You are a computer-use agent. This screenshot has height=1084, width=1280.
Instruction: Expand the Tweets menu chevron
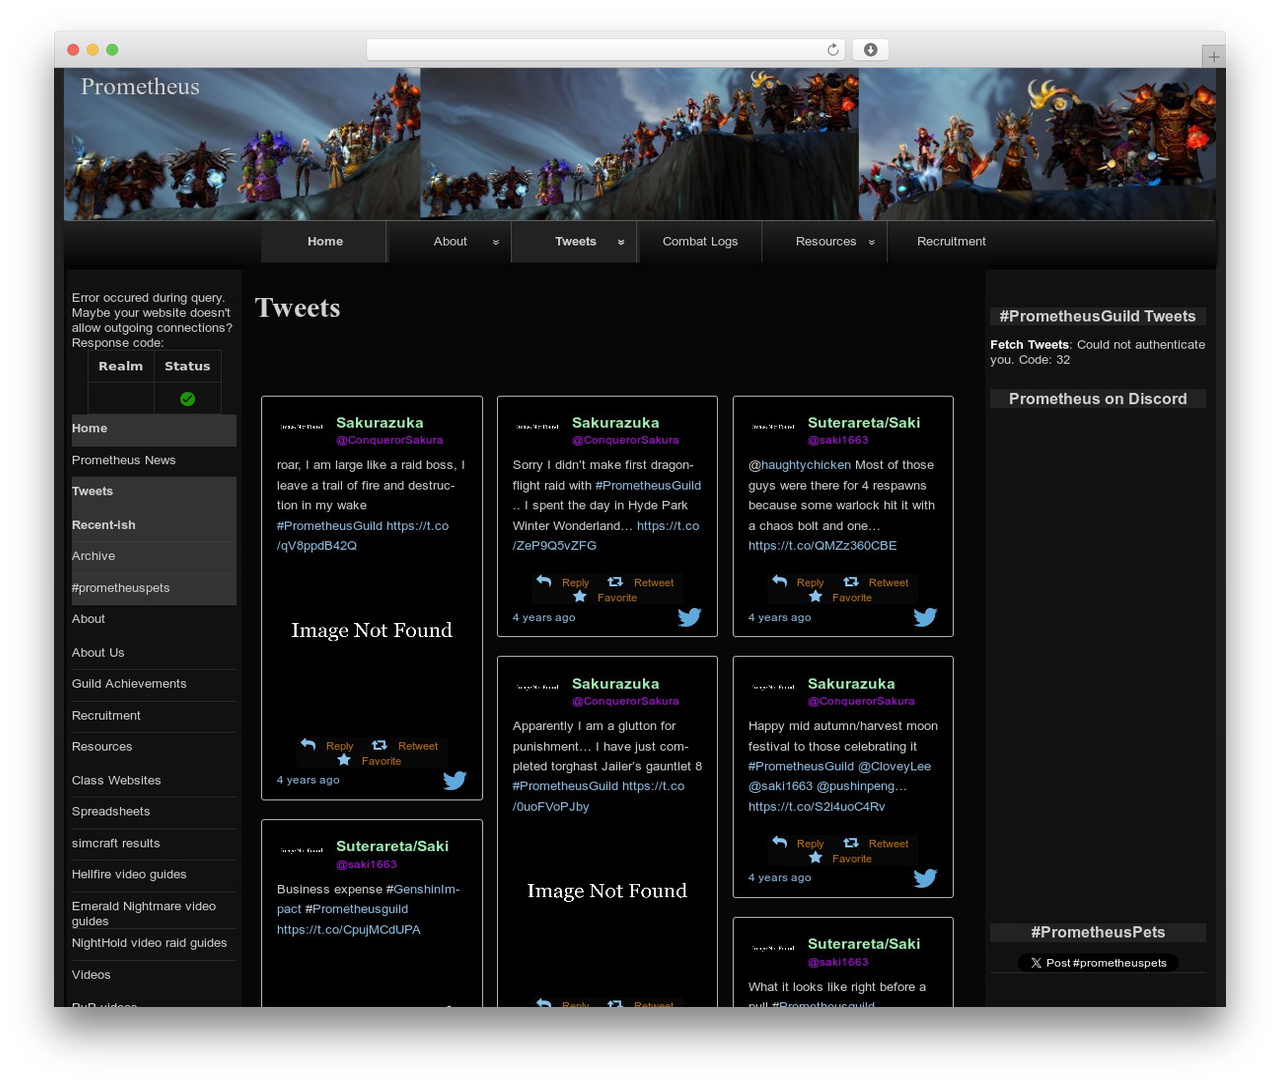point(621,242)
